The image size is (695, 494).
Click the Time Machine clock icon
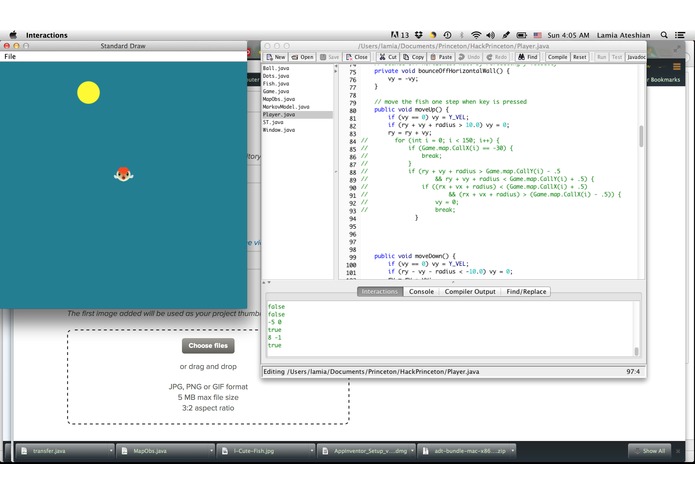(448, 35)
